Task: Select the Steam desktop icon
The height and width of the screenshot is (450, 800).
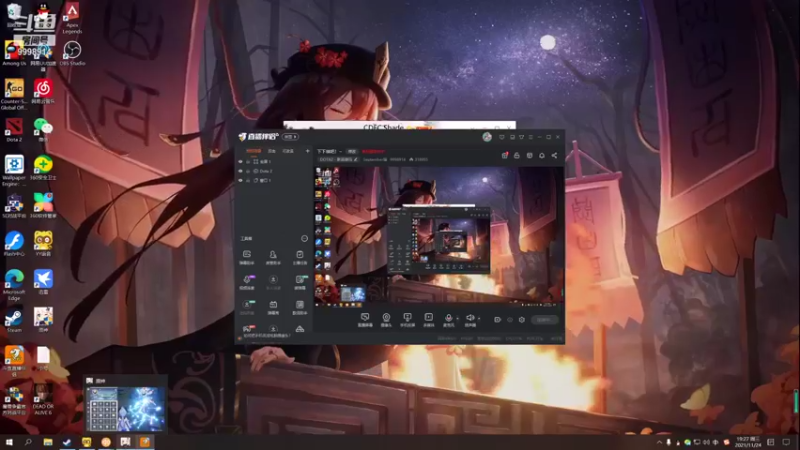Action: 14,321
